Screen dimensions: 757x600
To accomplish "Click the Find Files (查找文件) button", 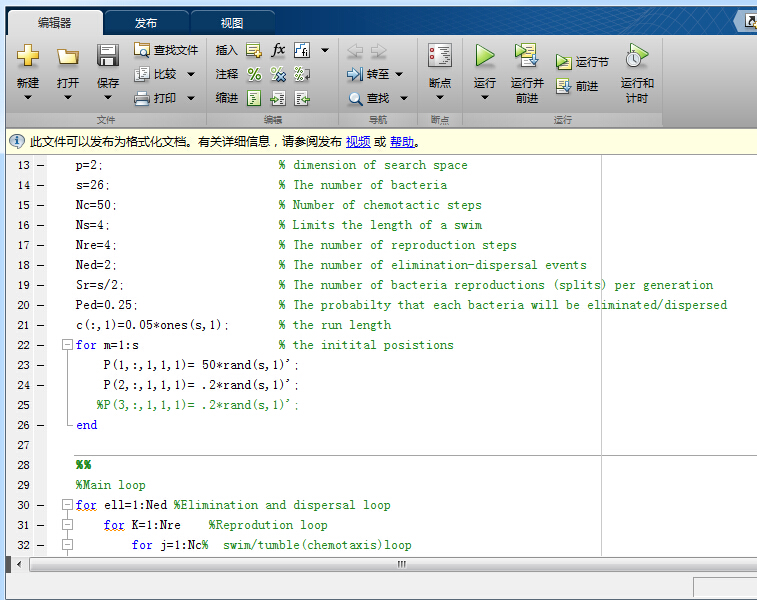I will [x=166, y=50].
